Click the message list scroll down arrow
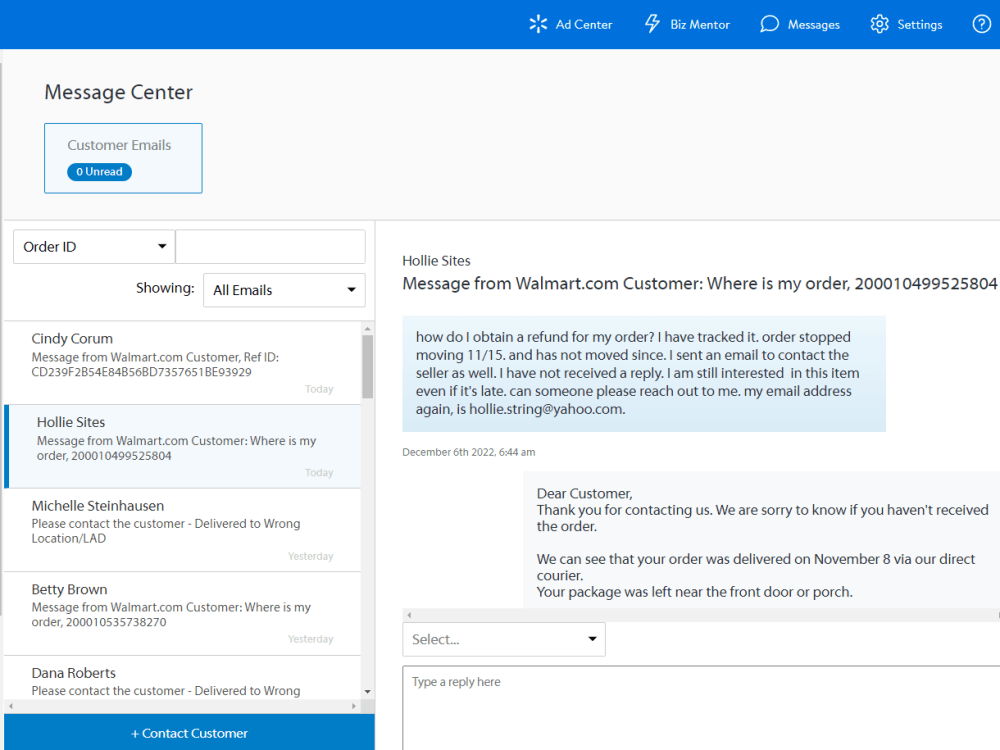Screen dimensions: 1000x750 [367, 691]
